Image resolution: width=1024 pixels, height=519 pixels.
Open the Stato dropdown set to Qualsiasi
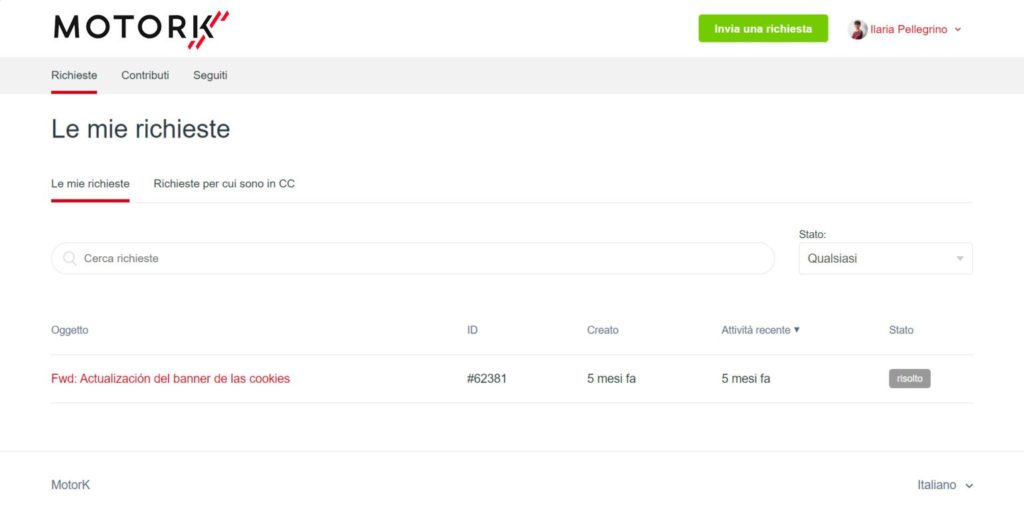click(x=885, y=259)
